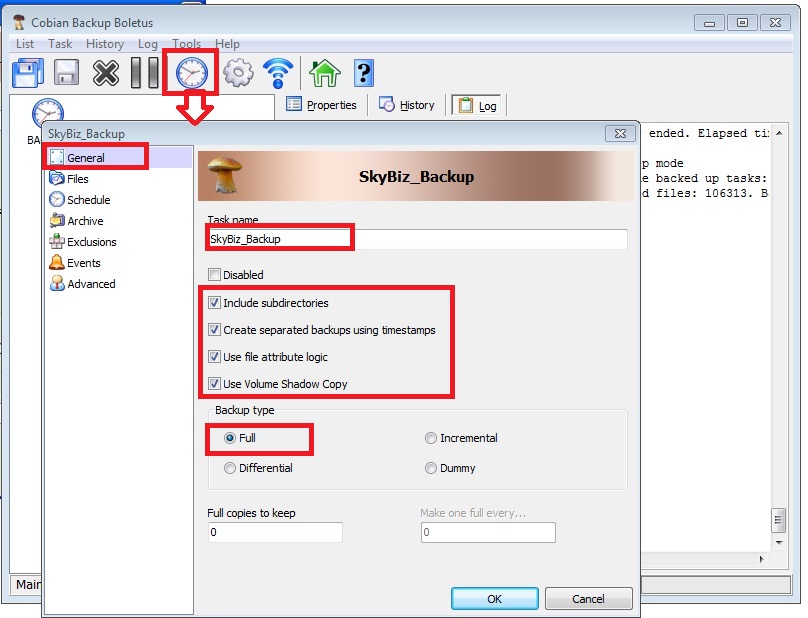The width and height of the screenshot is (808, 618).
Task: Choose the Differential backup type
Action: 231,468
